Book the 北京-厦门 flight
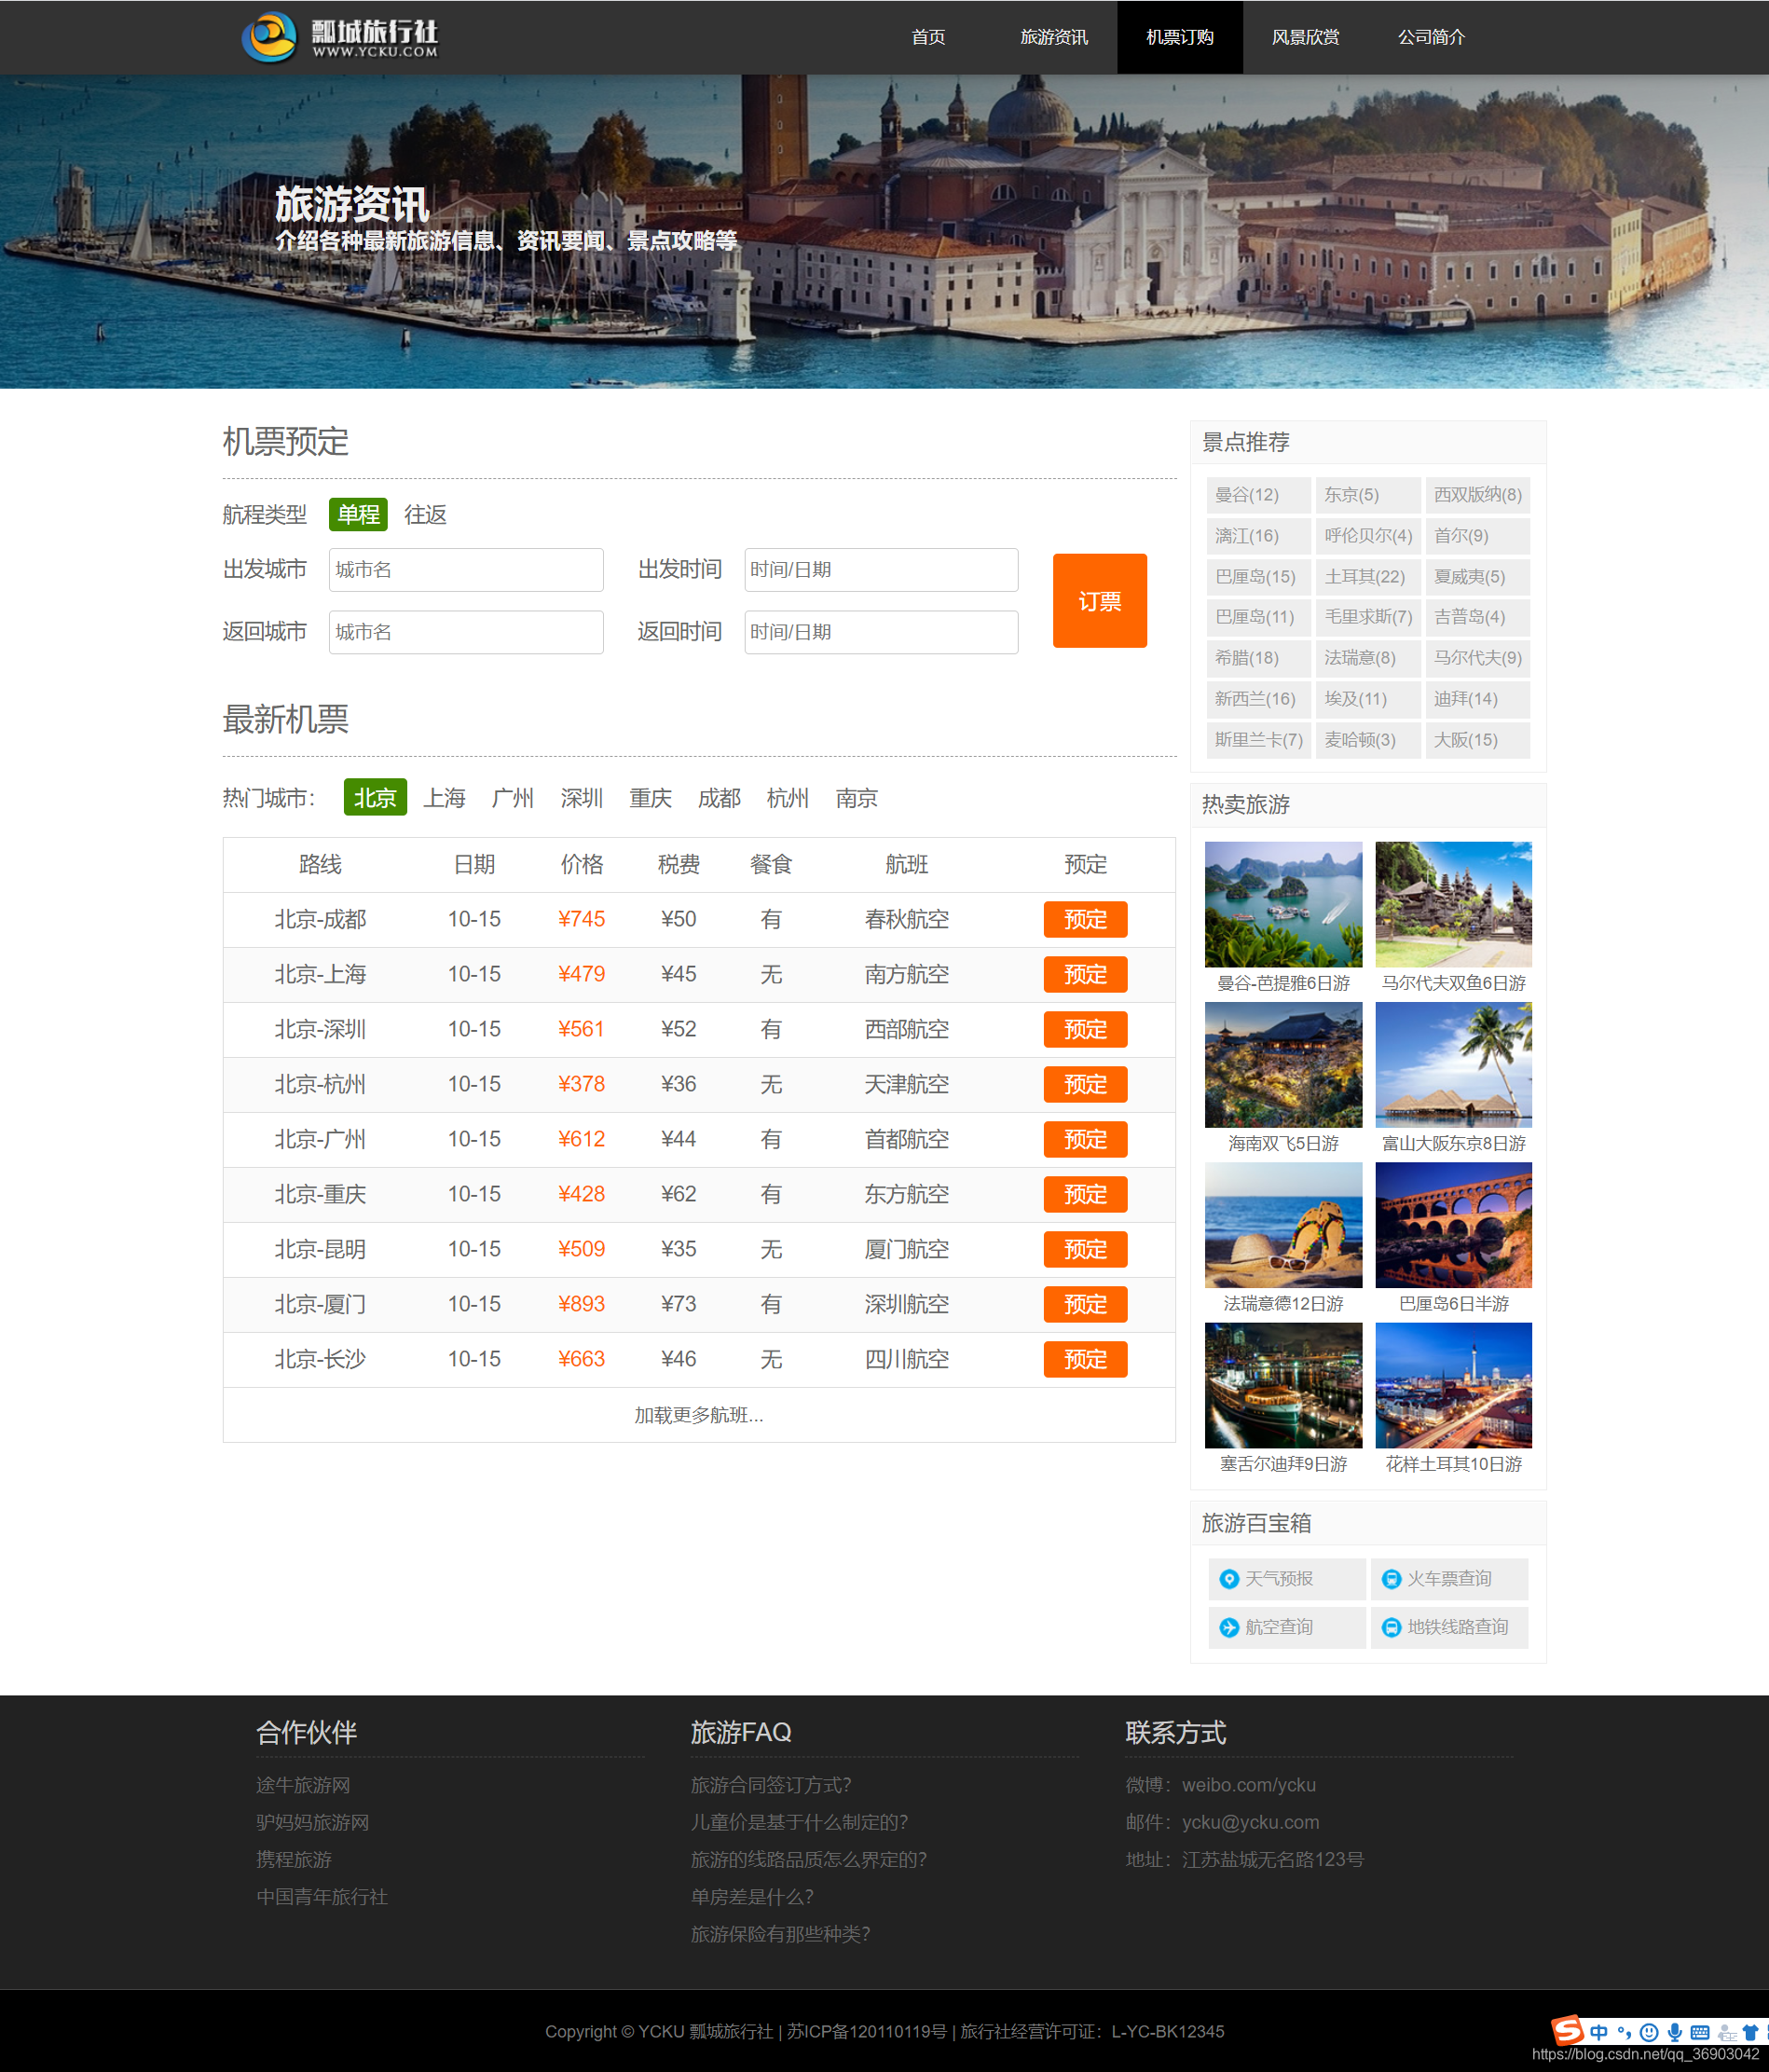Screen dimensions: 1769x2072 (x=1085, y=1304)
